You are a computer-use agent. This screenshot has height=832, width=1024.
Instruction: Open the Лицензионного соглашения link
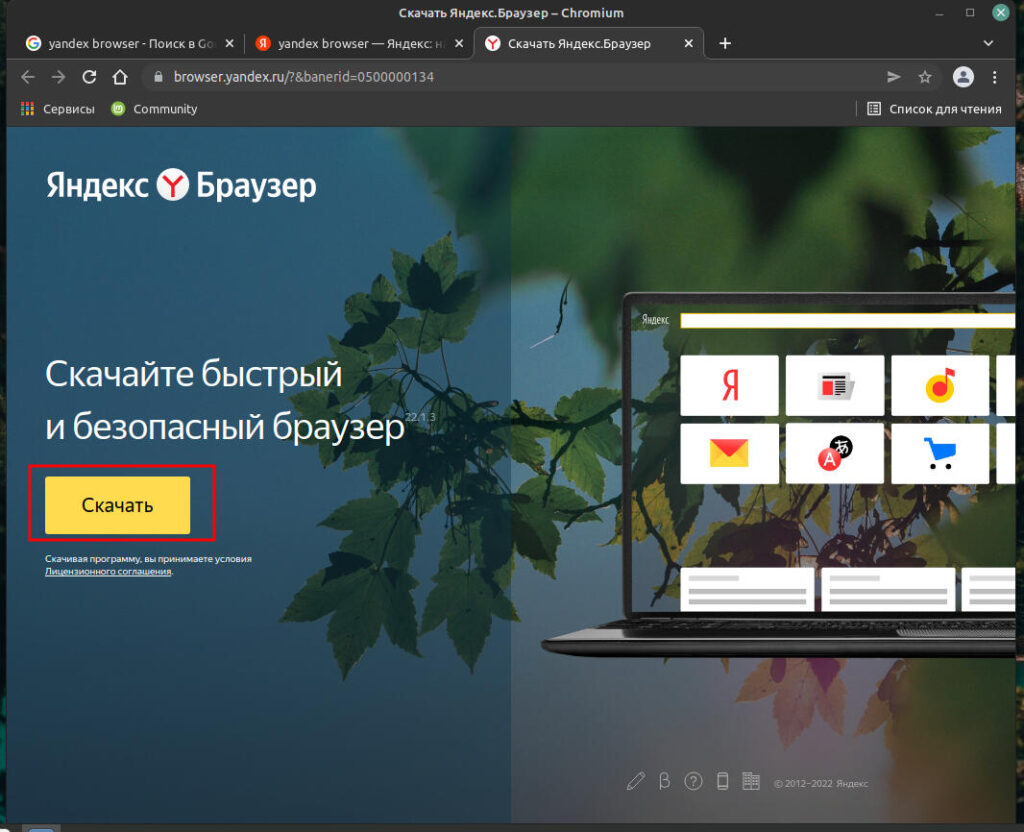[x=108, y=572]
